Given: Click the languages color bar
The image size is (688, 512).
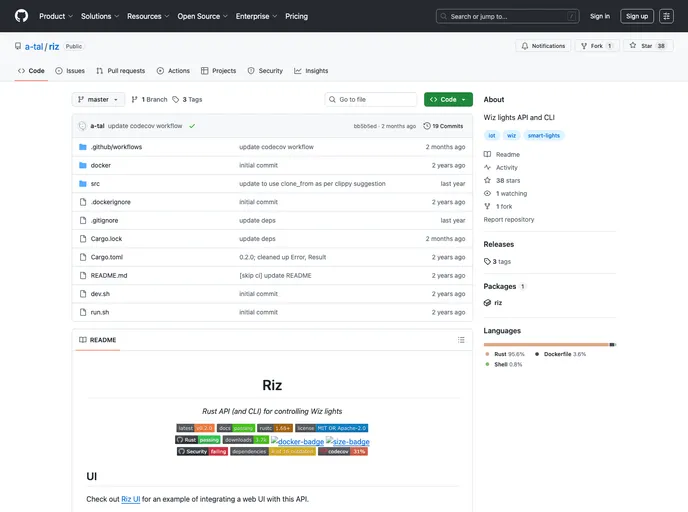Looking at the screenshot, I should [x=550, y=344].
